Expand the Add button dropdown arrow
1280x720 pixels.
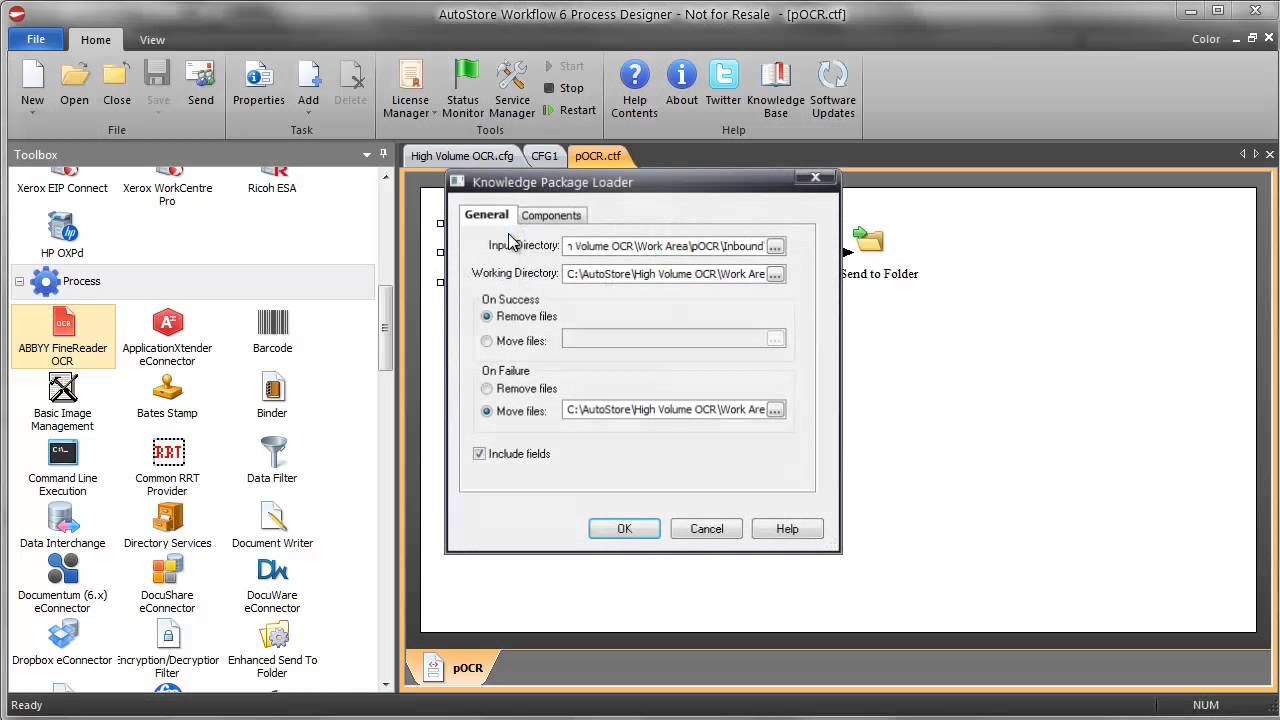coord(308,113)
